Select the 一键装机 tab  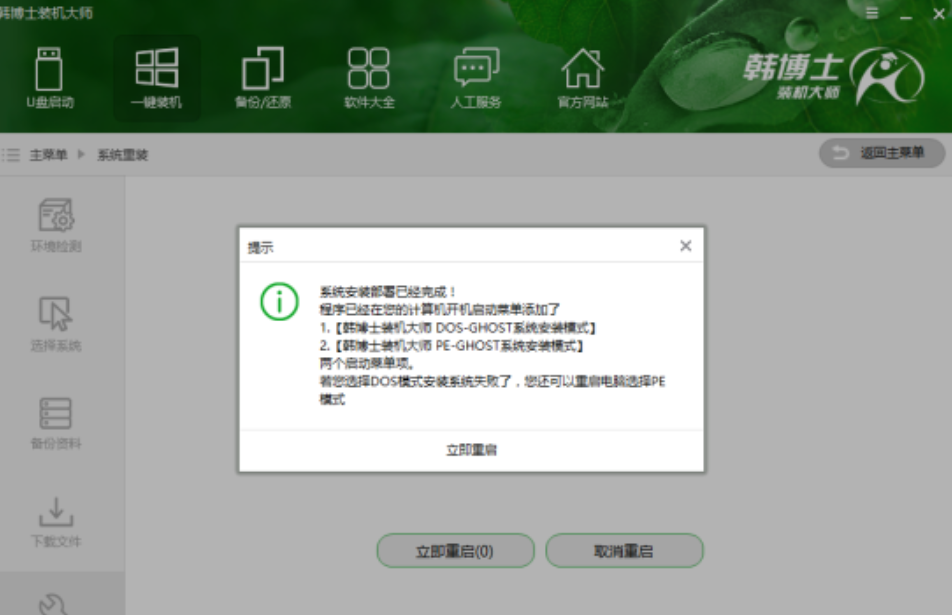[157, 78]
